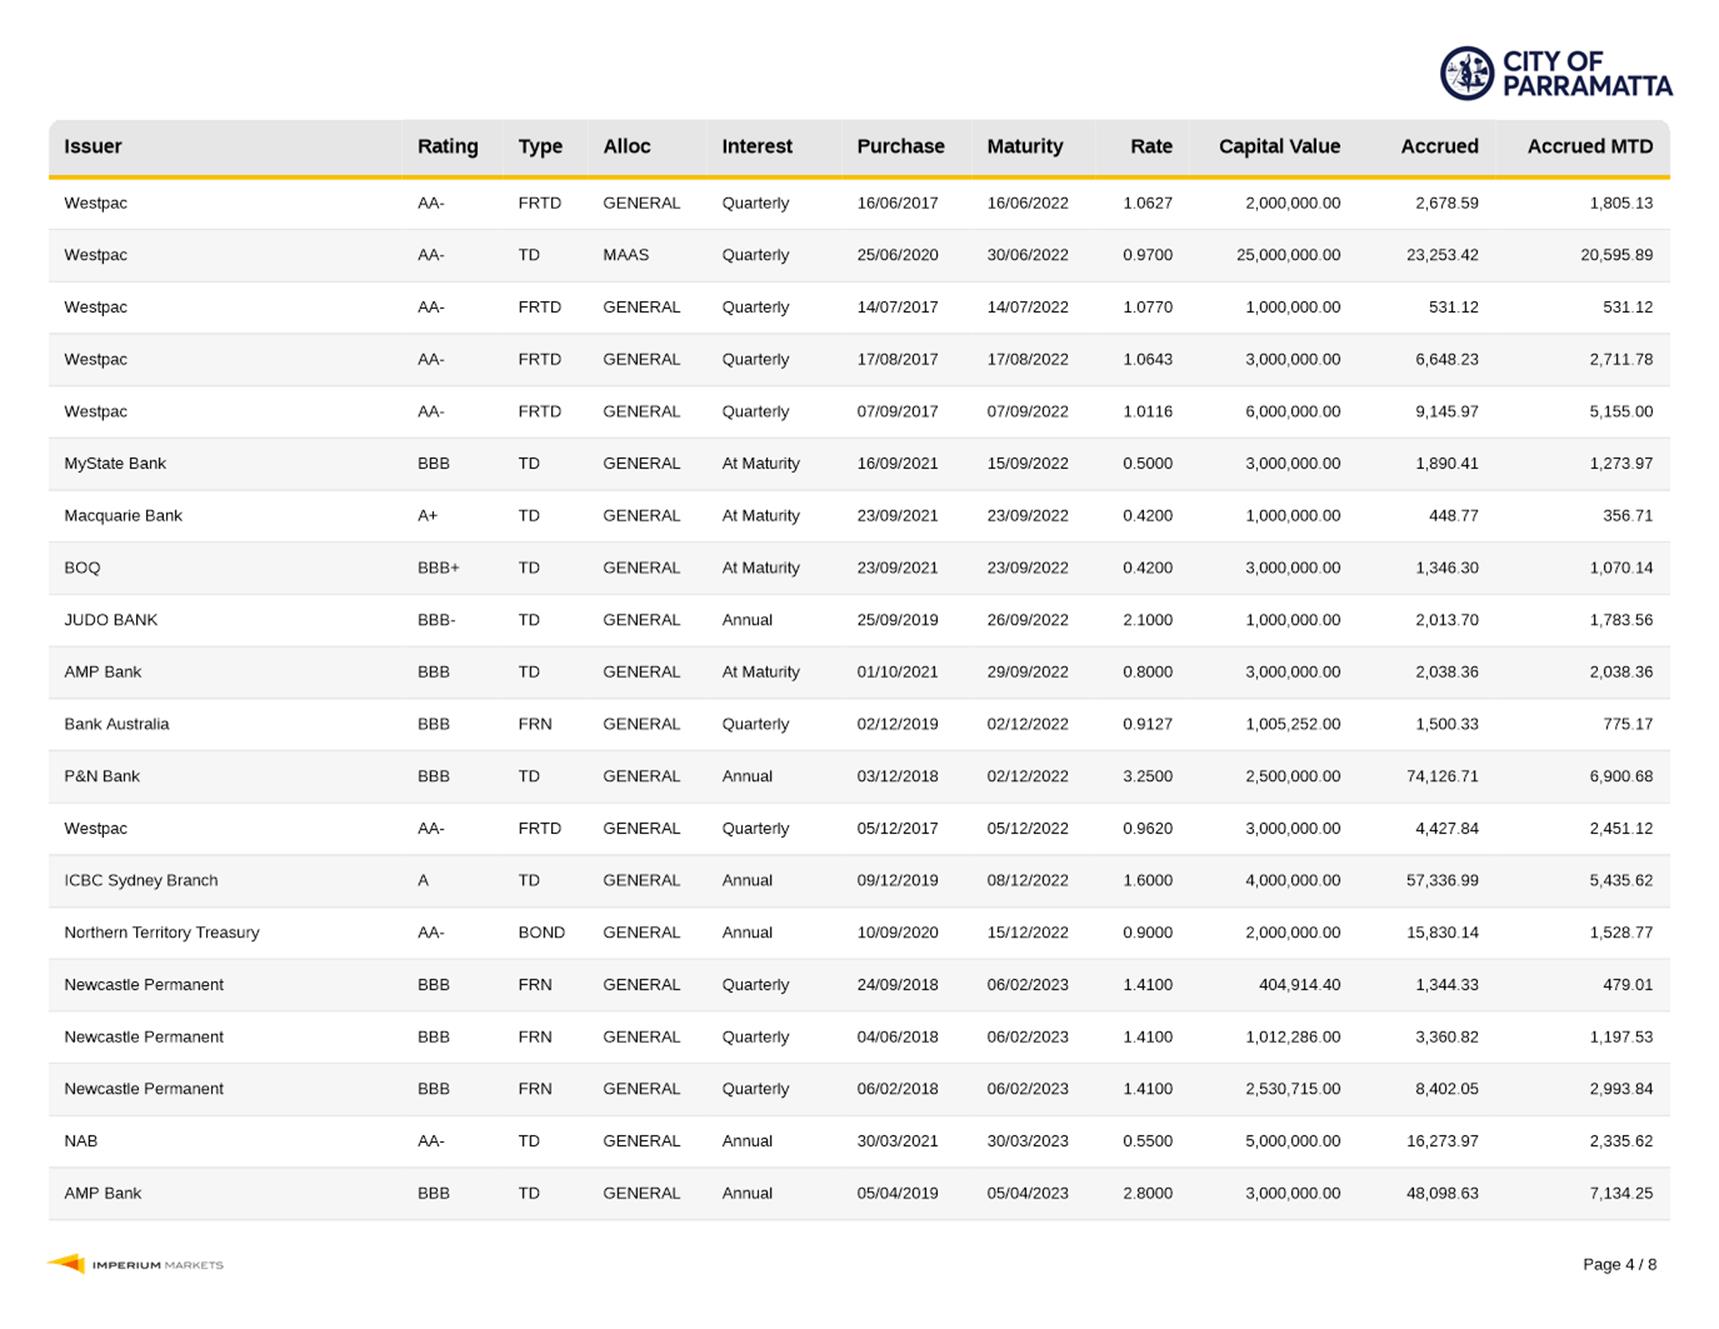Click the Rating column header
The height and width of the screenshot is (1329, 1719).
coord(448,146)
